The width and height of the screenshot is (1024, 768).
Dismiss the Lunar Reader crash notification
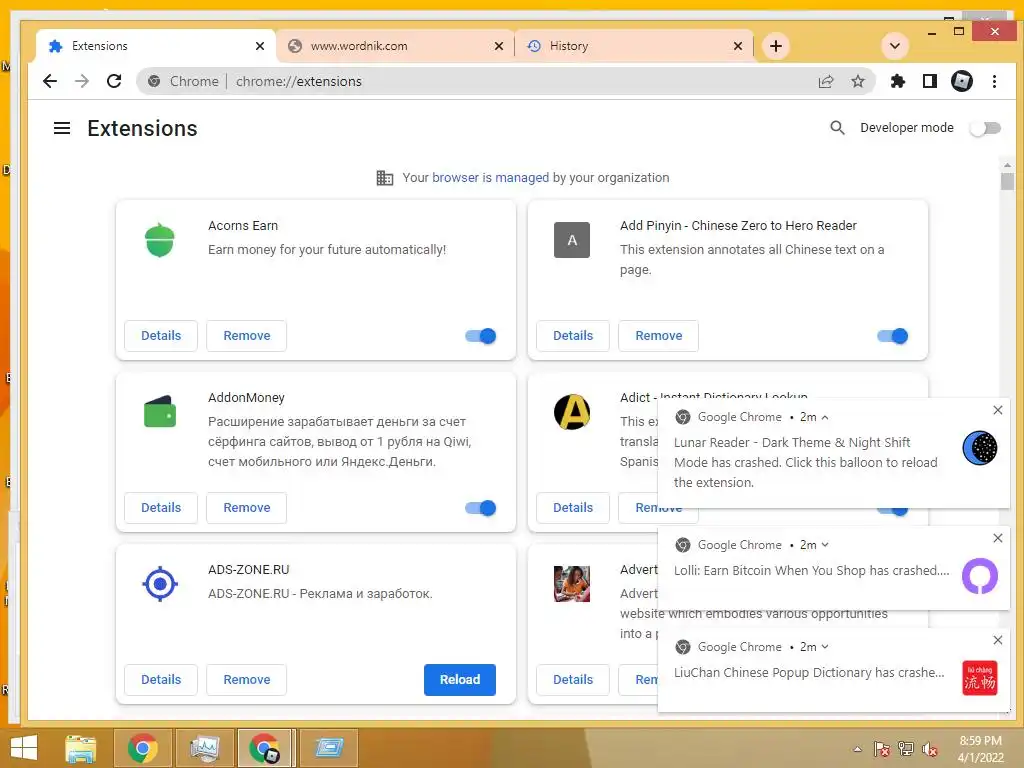pyautogui.click(x=997, y=410)
